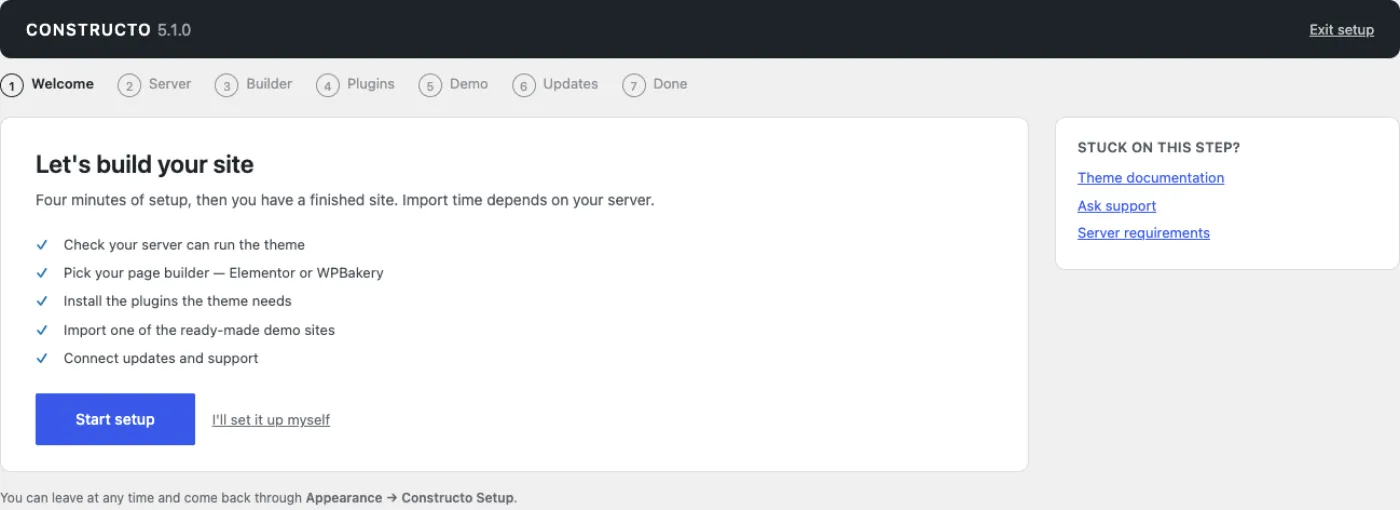The width and height of the screenshot is (1400, 510).
Task: Go to the Server step
Action: [154, 85]
